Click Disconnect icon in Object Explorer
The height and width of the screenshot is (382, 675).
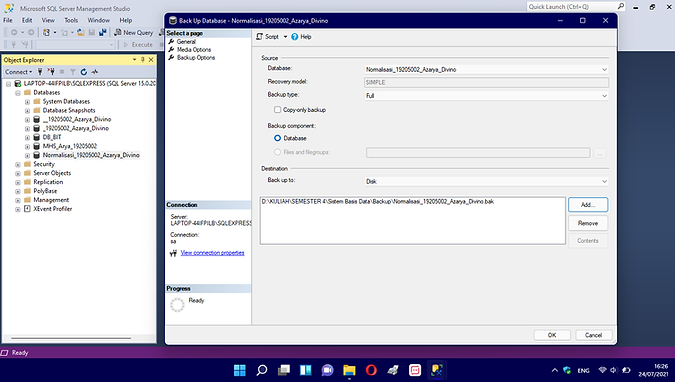pyautogui.click(x=51, y=72)
